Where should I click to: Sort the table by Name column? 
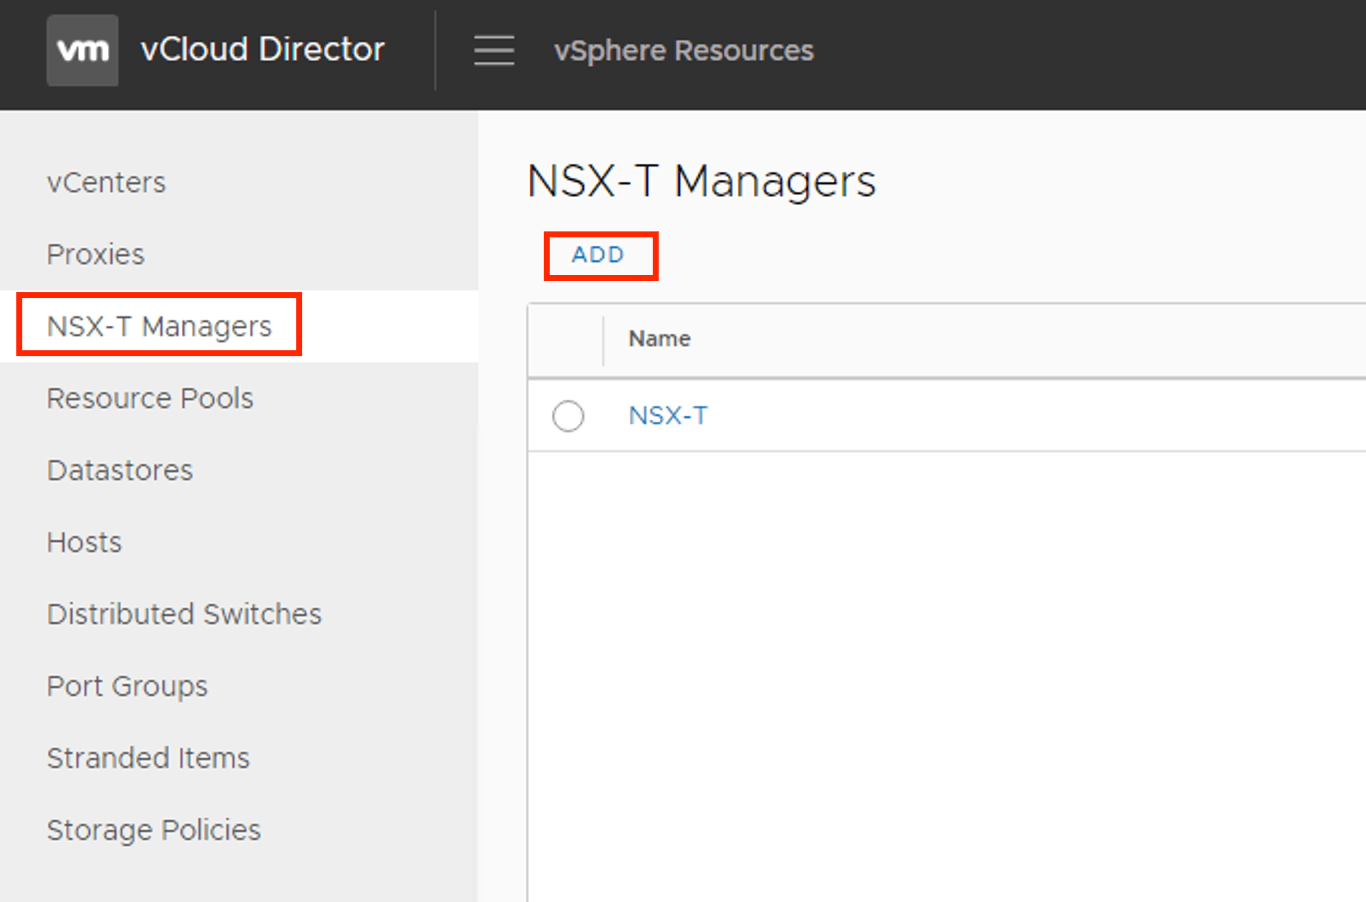tap(659, 339)
